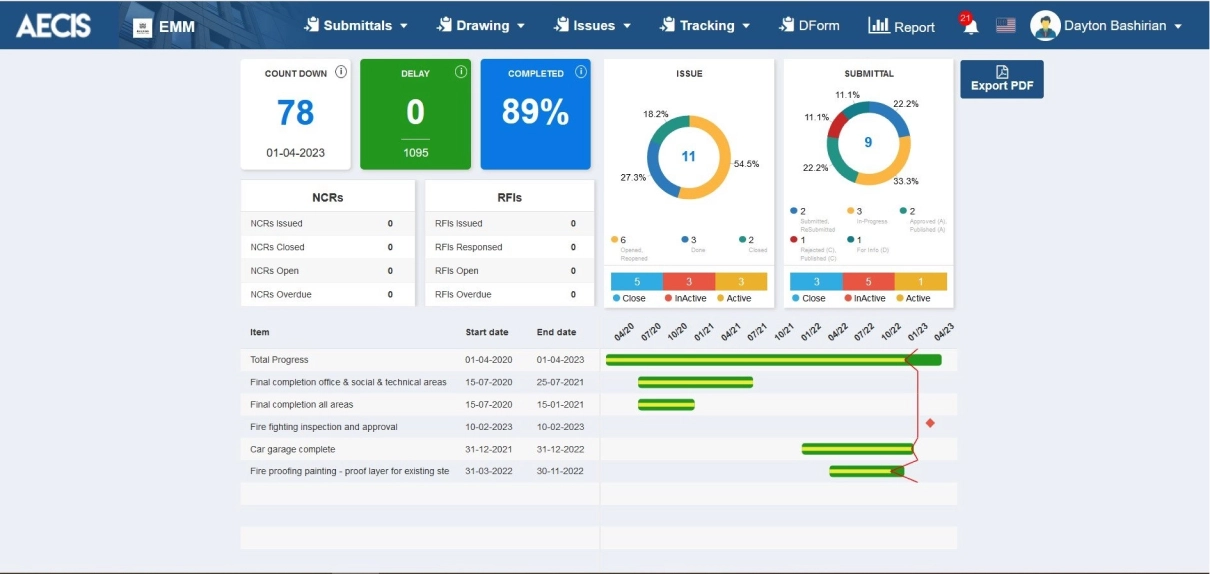Viewport: 1210px width, 574px height.
Task: Click Submittal card red InActive segment 5
Action: coord(868,282)
